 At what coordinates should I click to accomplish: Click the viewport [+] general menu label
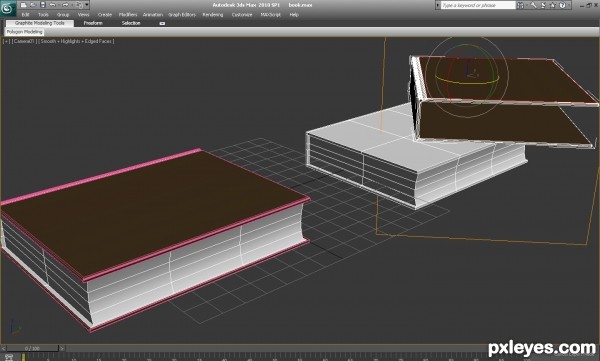(x=7, y=41)
